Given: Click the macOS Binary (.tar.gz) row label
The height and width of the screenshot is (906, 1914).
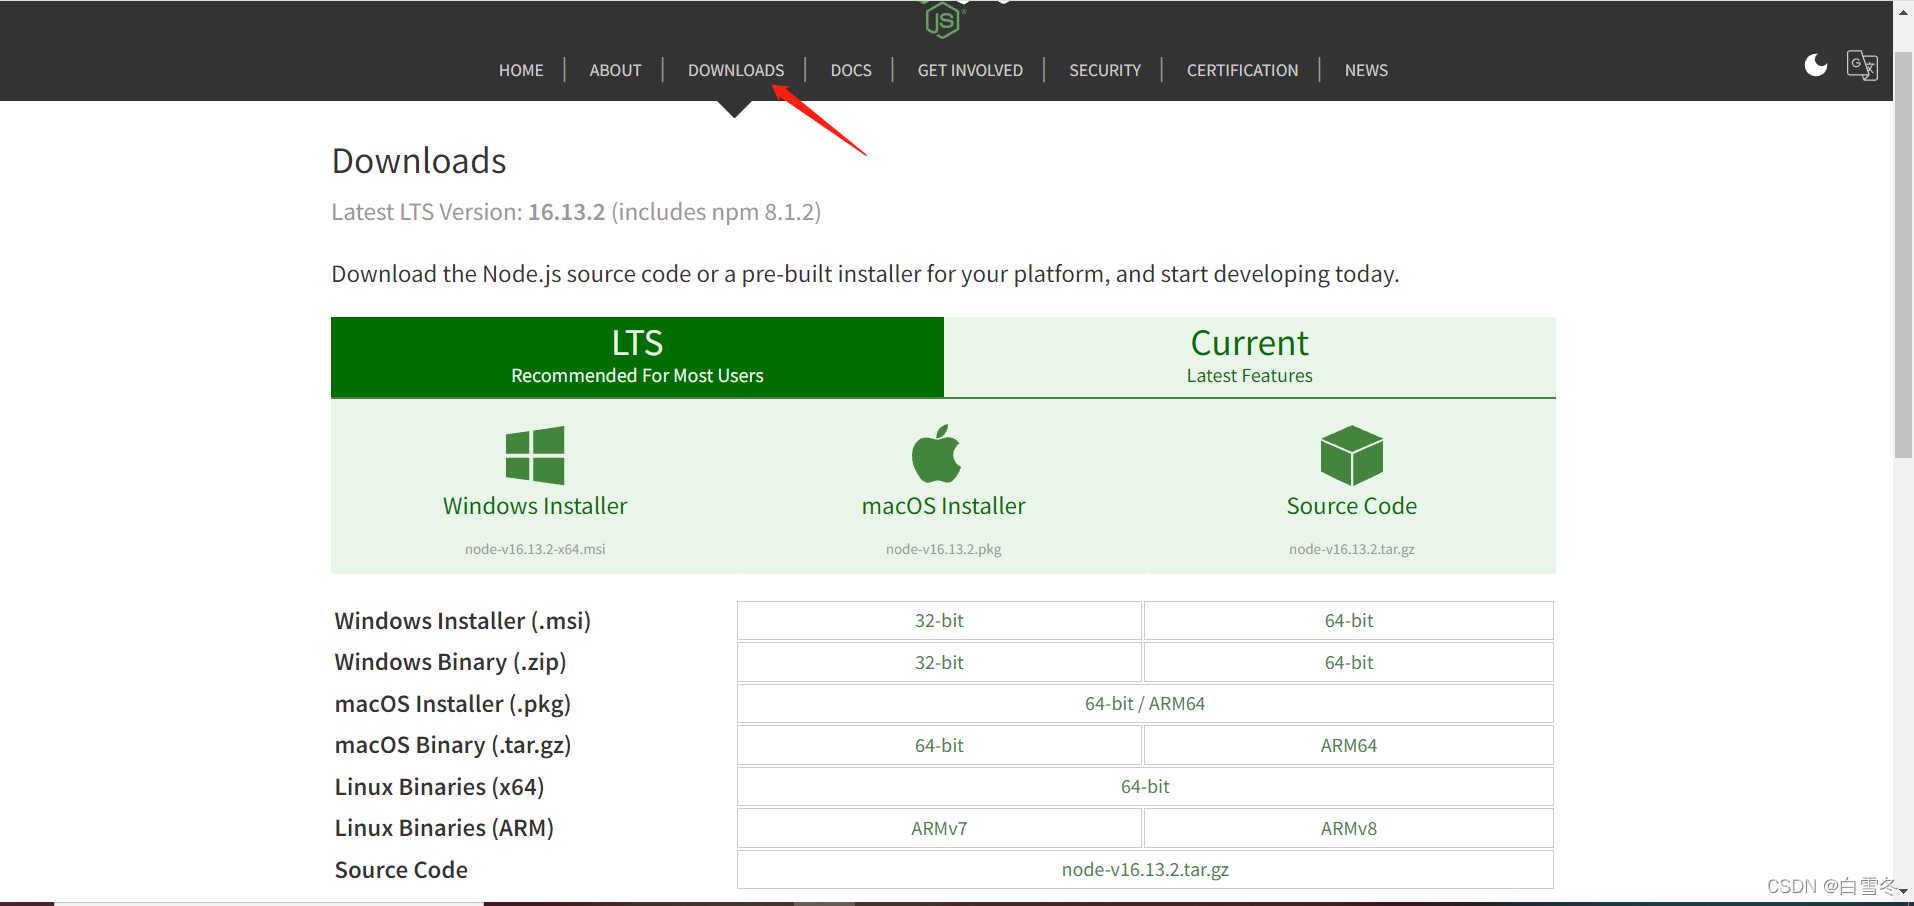Looking at the screenshot, I should point(453,745).
